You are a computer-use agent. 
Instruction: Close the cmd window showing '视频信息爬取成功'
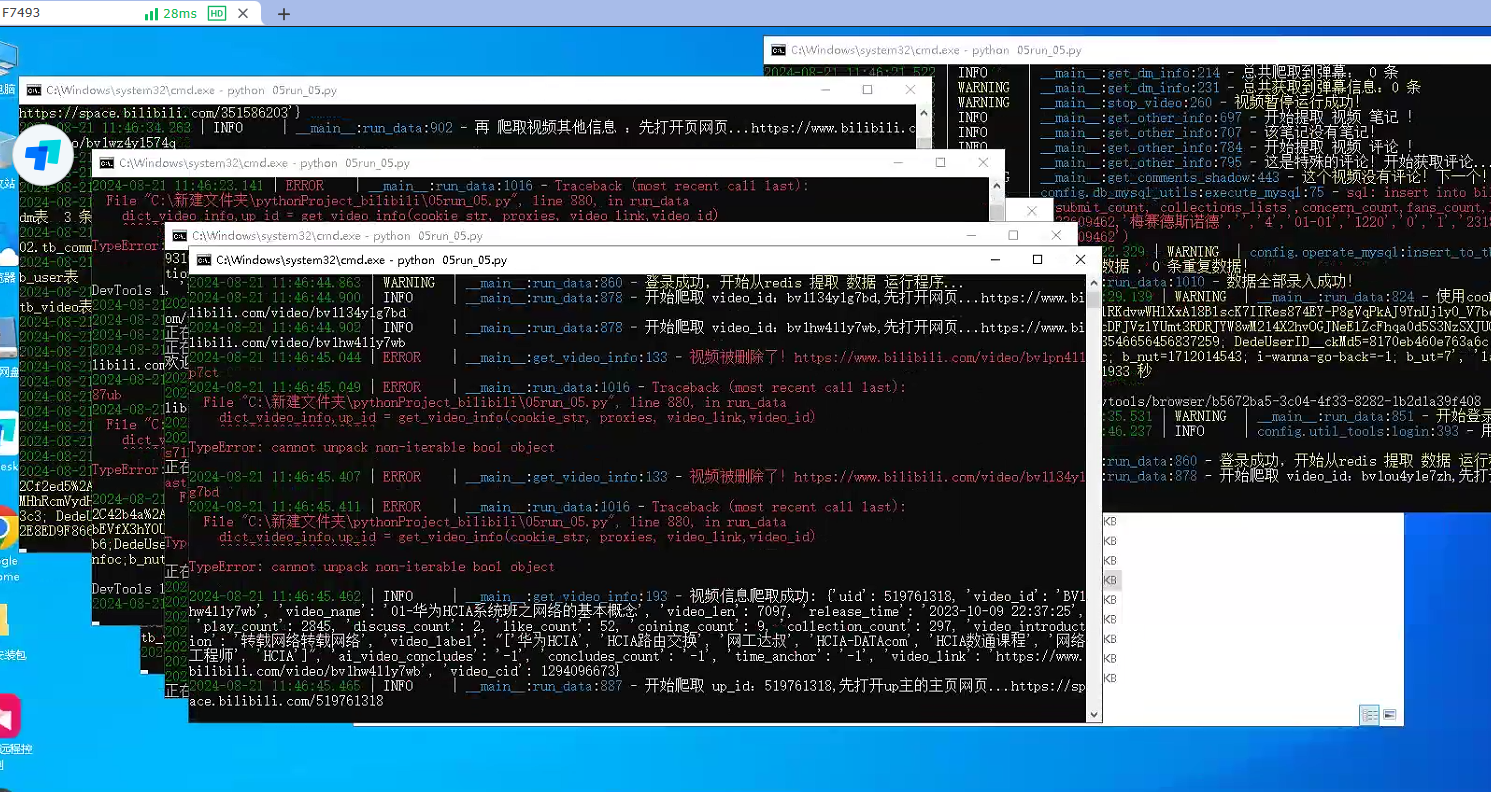(x=1080, y=260)
